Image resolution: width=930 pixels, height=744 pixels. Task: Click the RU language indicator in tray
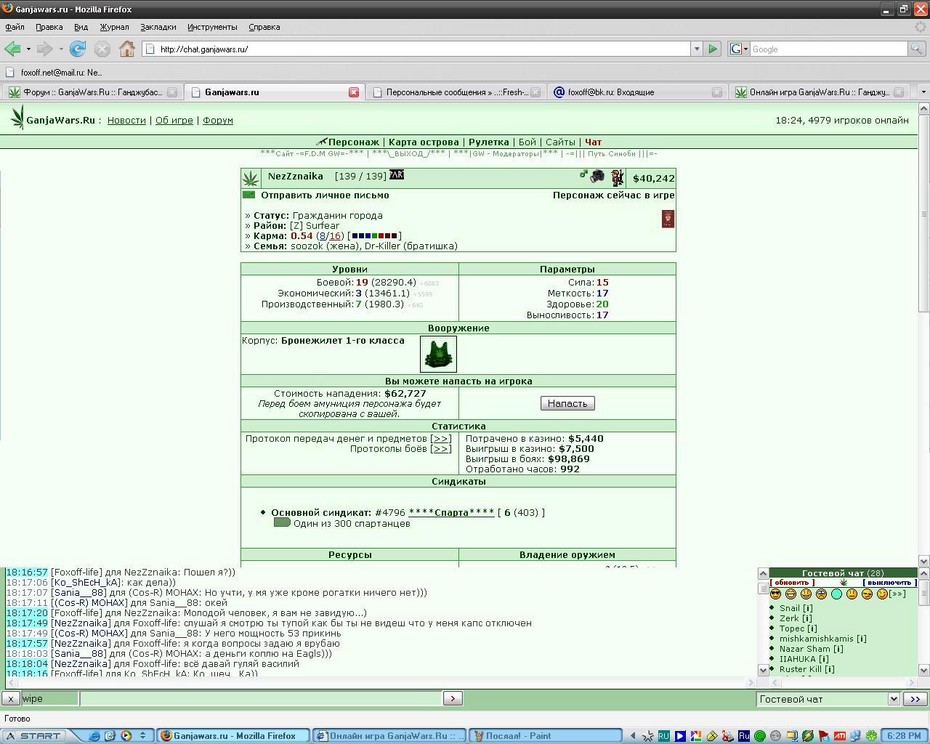click(664, 736)
